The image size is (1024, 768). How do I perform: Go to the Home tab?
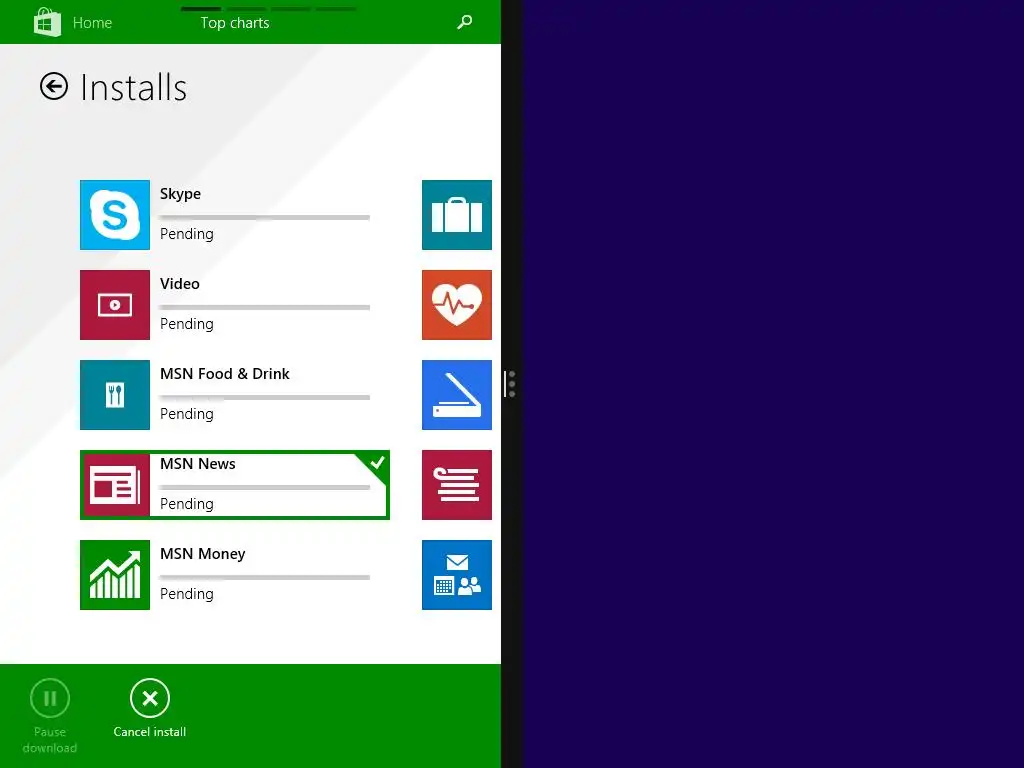pos(92,23)
